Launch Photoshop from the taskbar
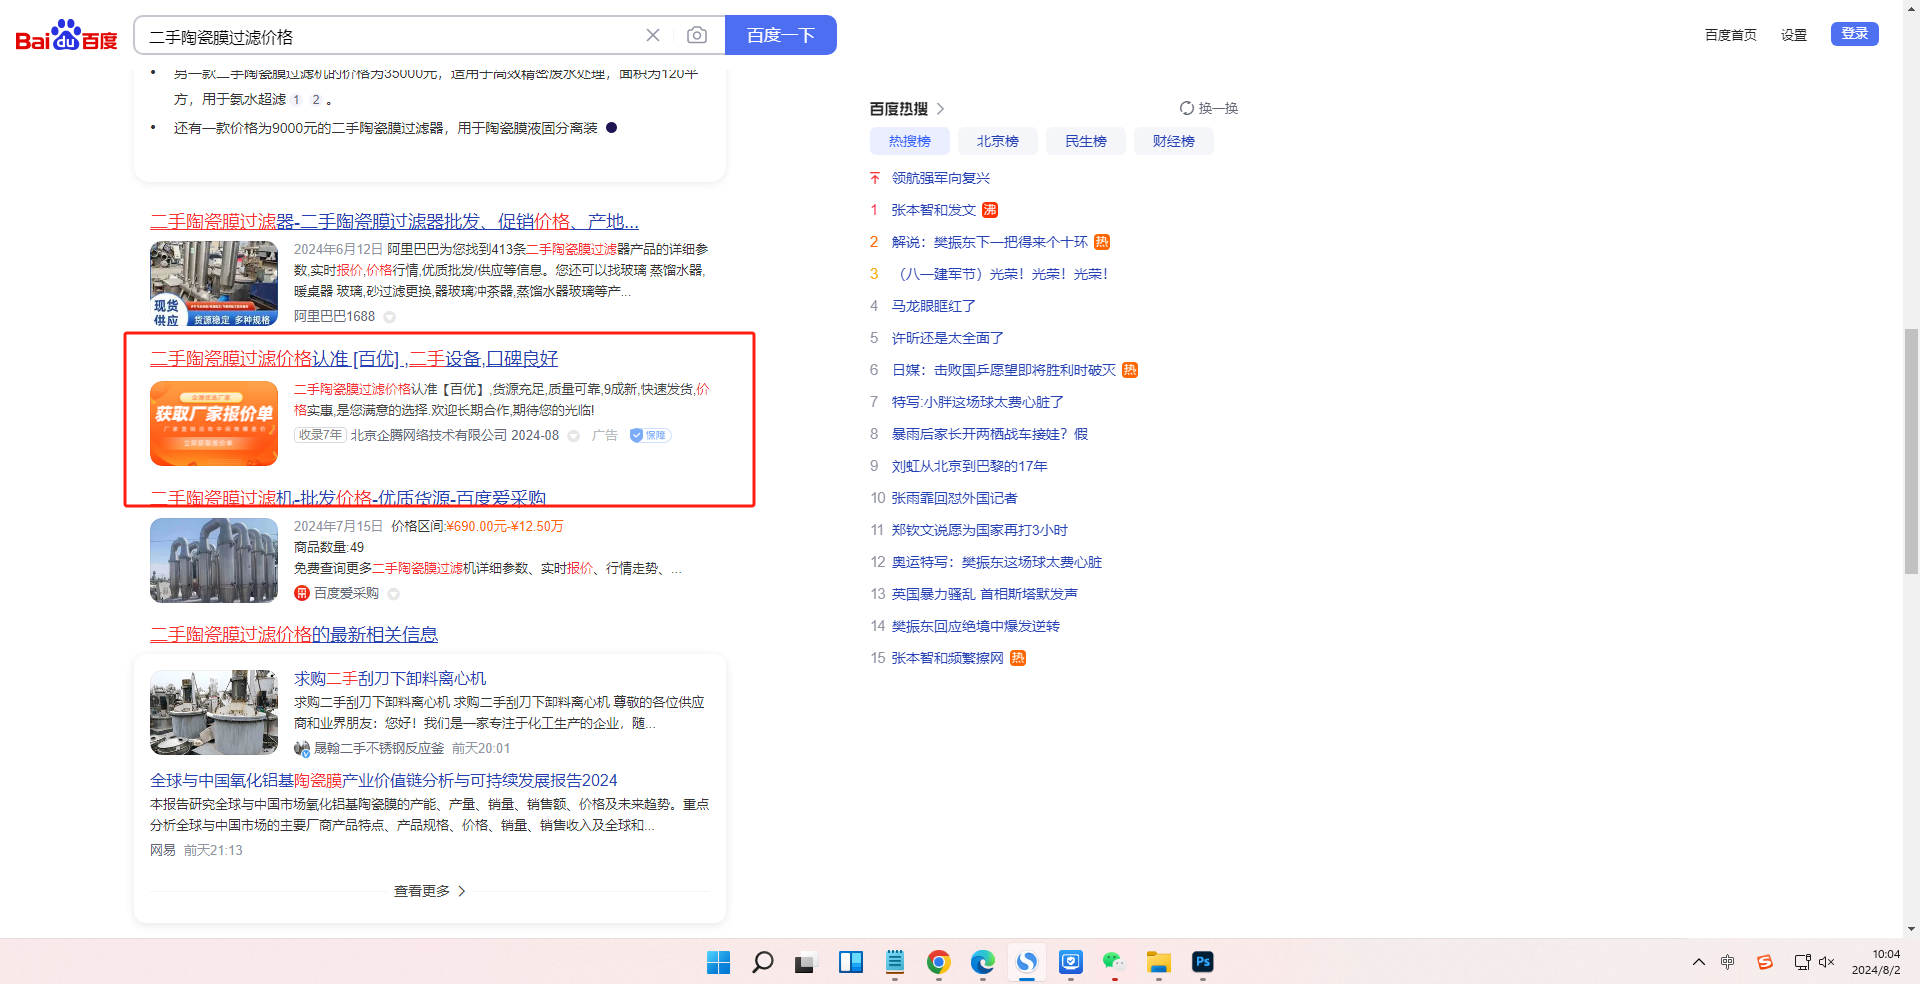 [x=1202, y=962]
